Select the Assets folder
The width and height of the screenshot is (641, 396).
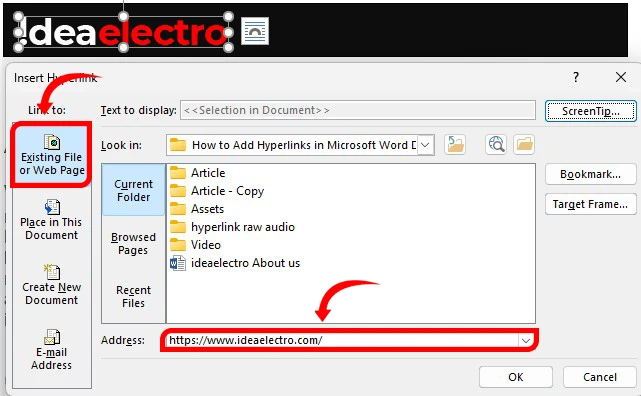coord(197,209)
